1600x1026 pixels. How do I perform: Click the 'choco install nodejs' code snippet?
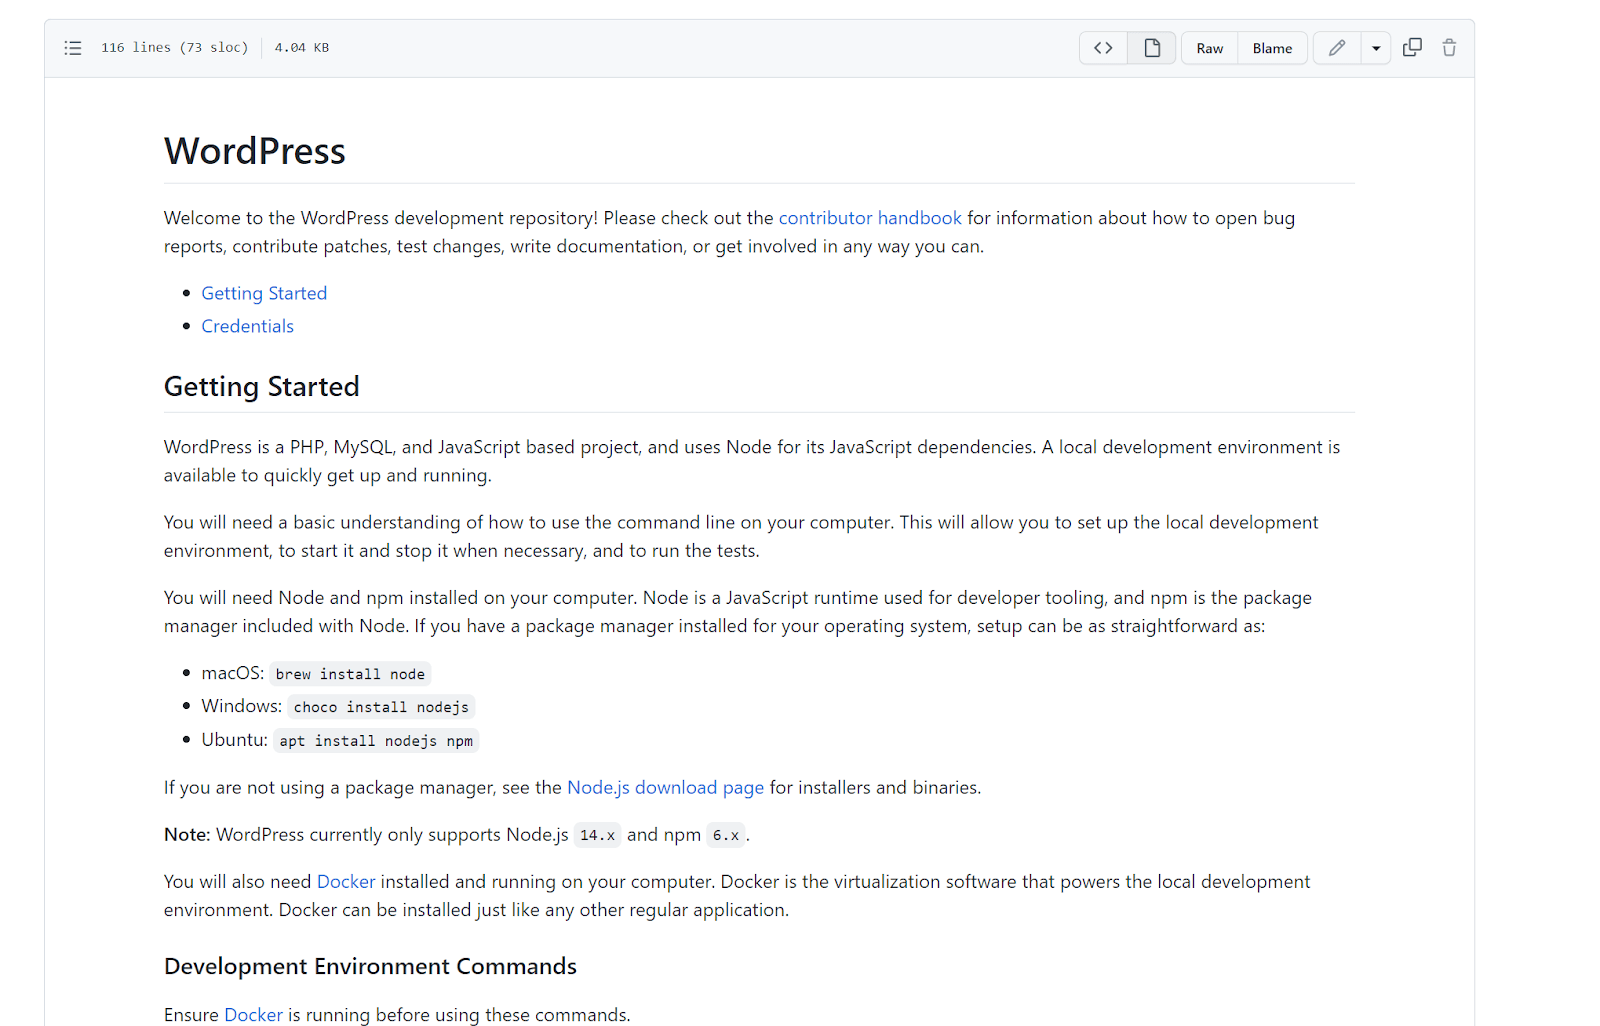381,707
